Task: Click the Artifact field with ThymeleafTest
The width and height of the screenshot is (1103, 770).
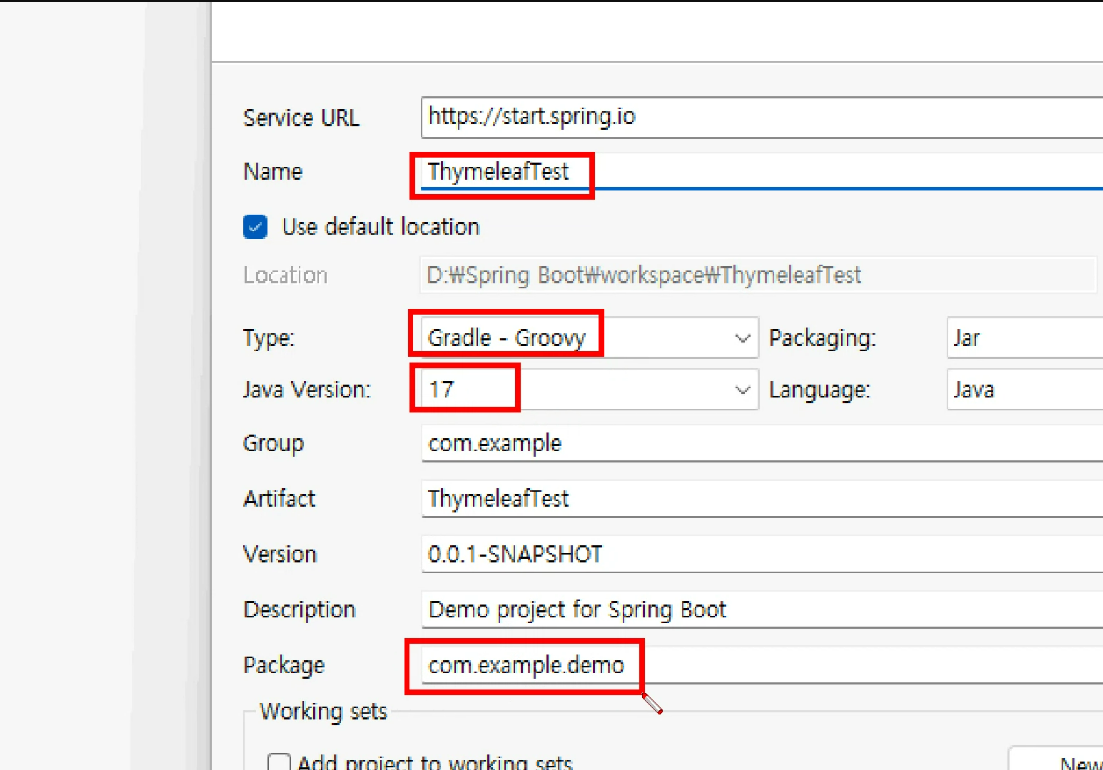Action: tap(762, 499)
